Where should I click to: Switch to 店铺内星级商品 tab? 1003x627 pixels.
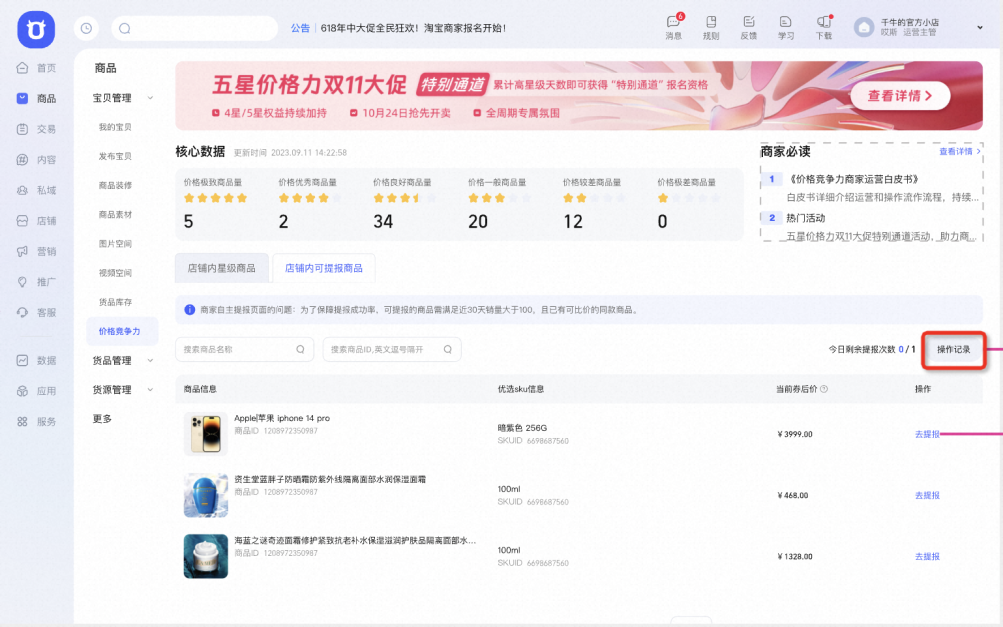221,268
